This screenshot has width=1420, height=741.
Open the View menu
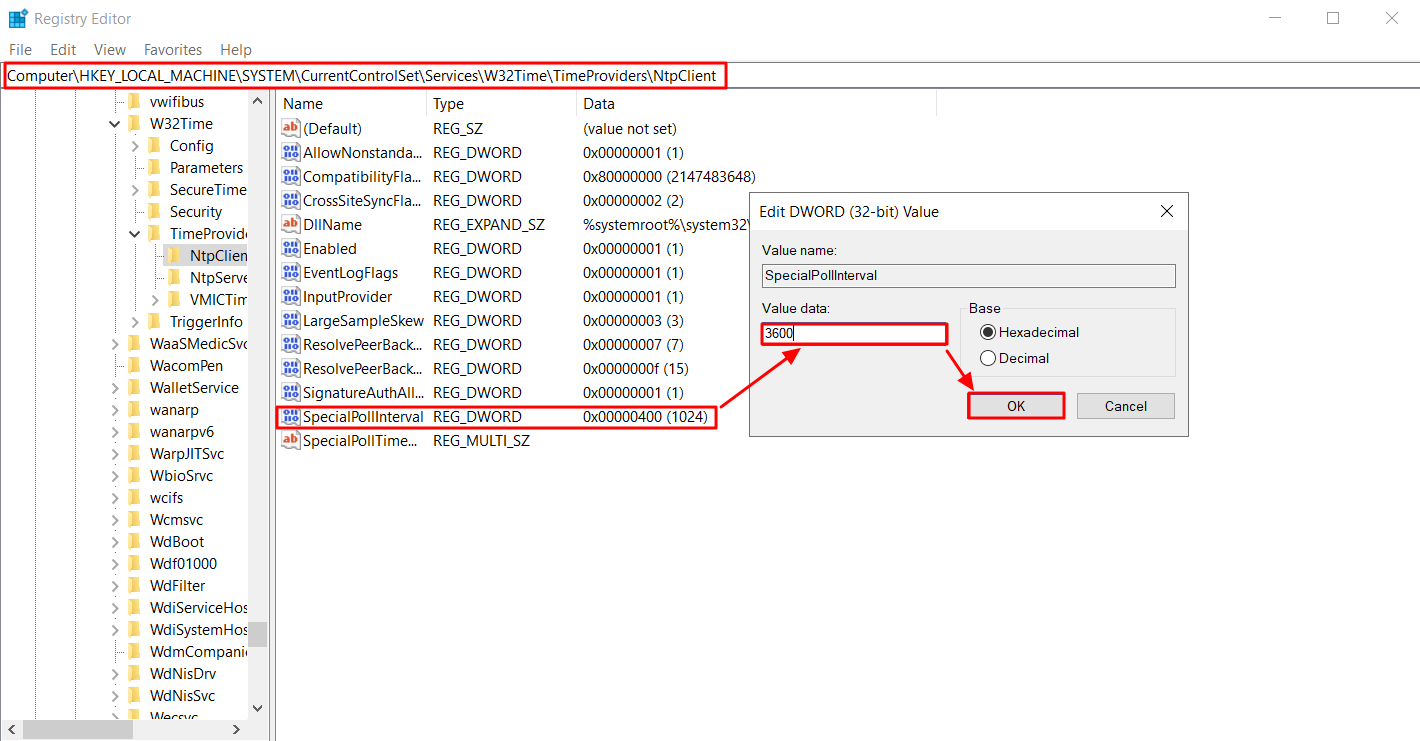pyautogui.click(x=110, y=49)
